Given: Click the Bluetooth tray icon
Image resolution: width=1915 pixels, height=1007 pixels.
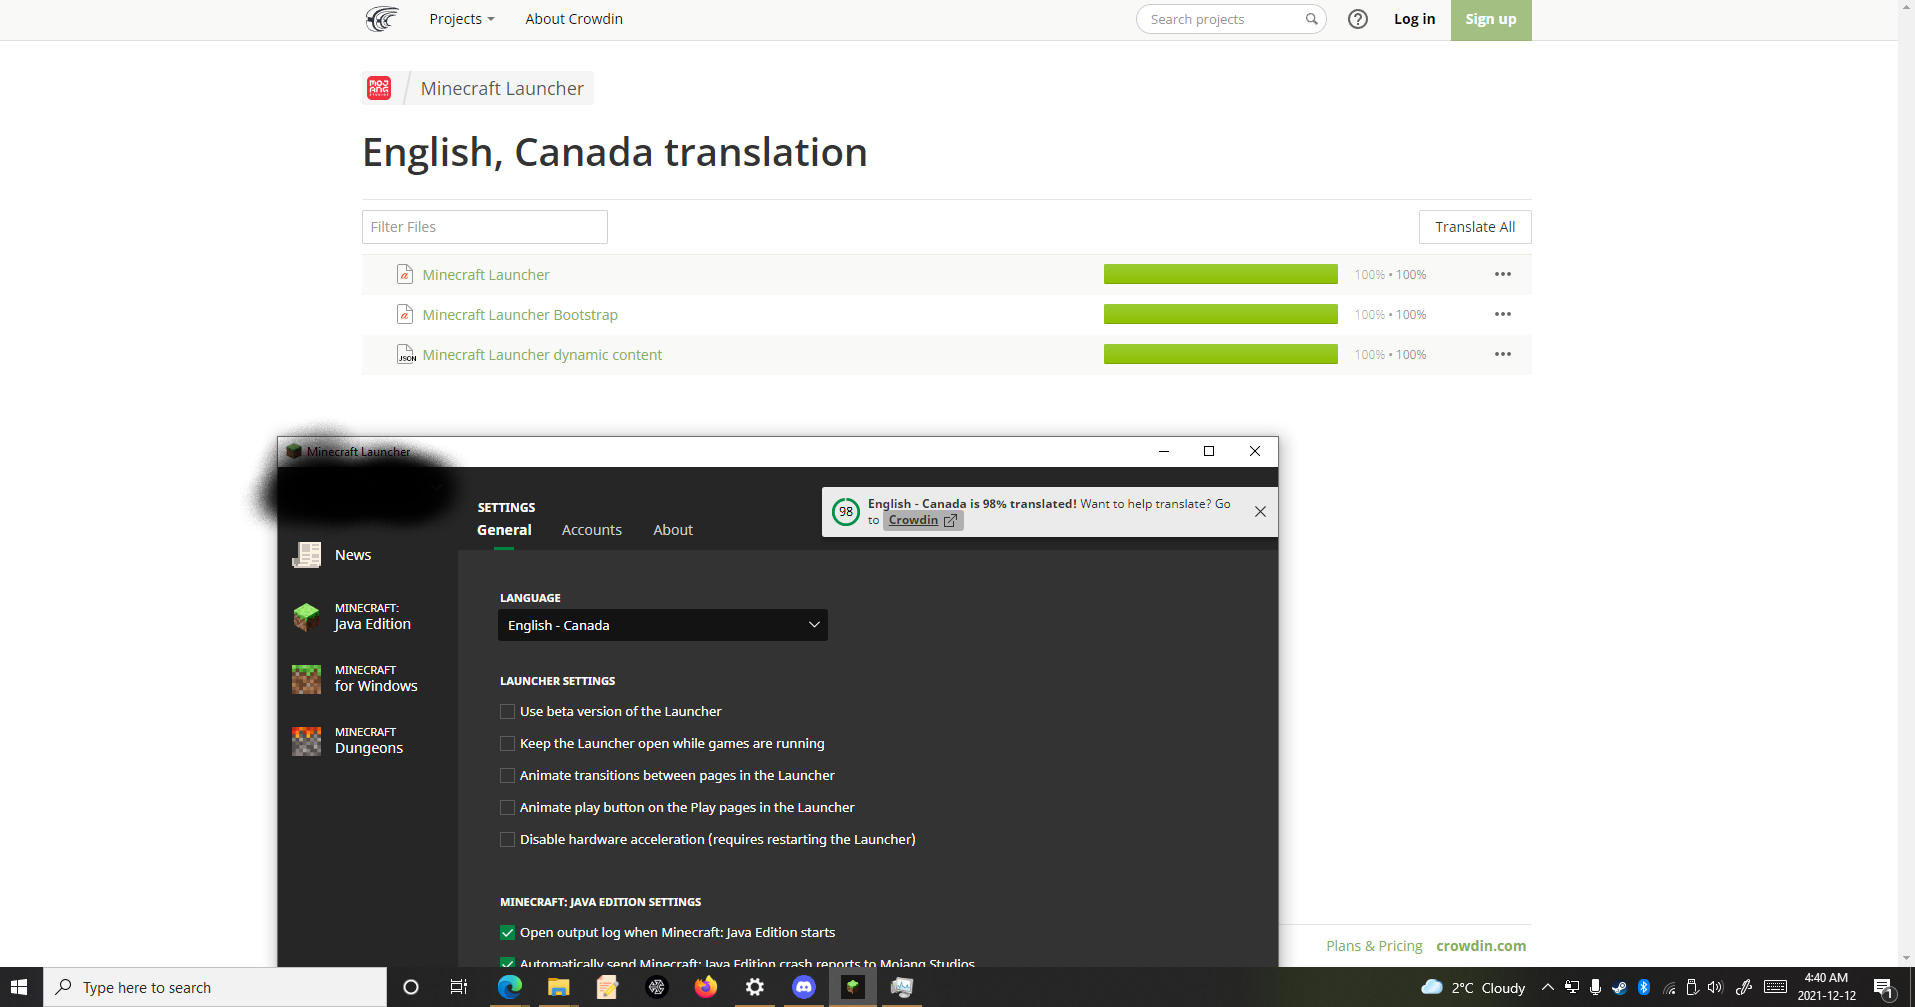Looking at the screenshot, I should tap(1643, 988).
